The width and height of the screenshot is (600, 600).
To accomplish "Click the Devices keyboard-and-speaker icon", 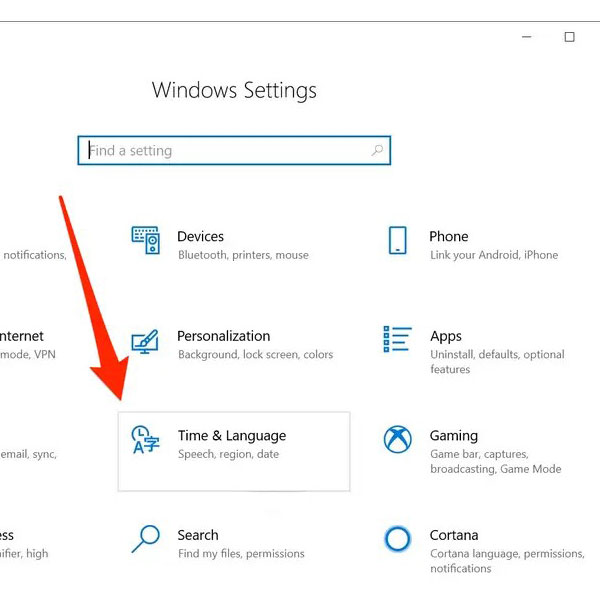I will pos(145,240).
